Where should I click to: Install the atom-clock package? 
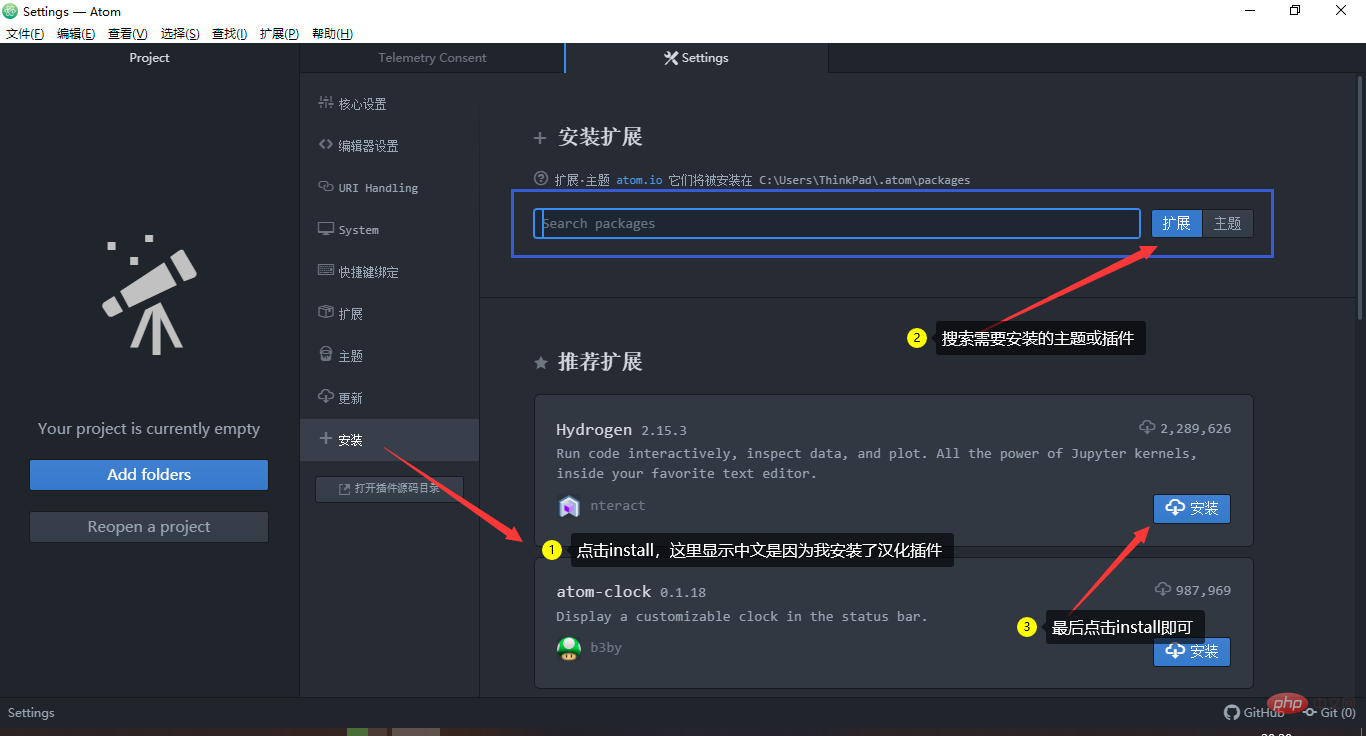point(1192,652)
